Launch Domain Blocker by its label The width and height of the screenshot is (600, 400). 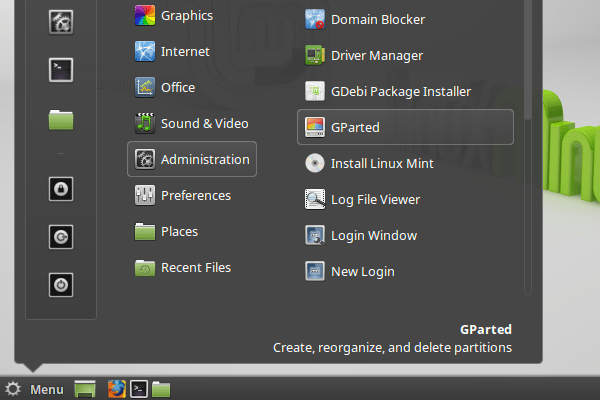378,20
